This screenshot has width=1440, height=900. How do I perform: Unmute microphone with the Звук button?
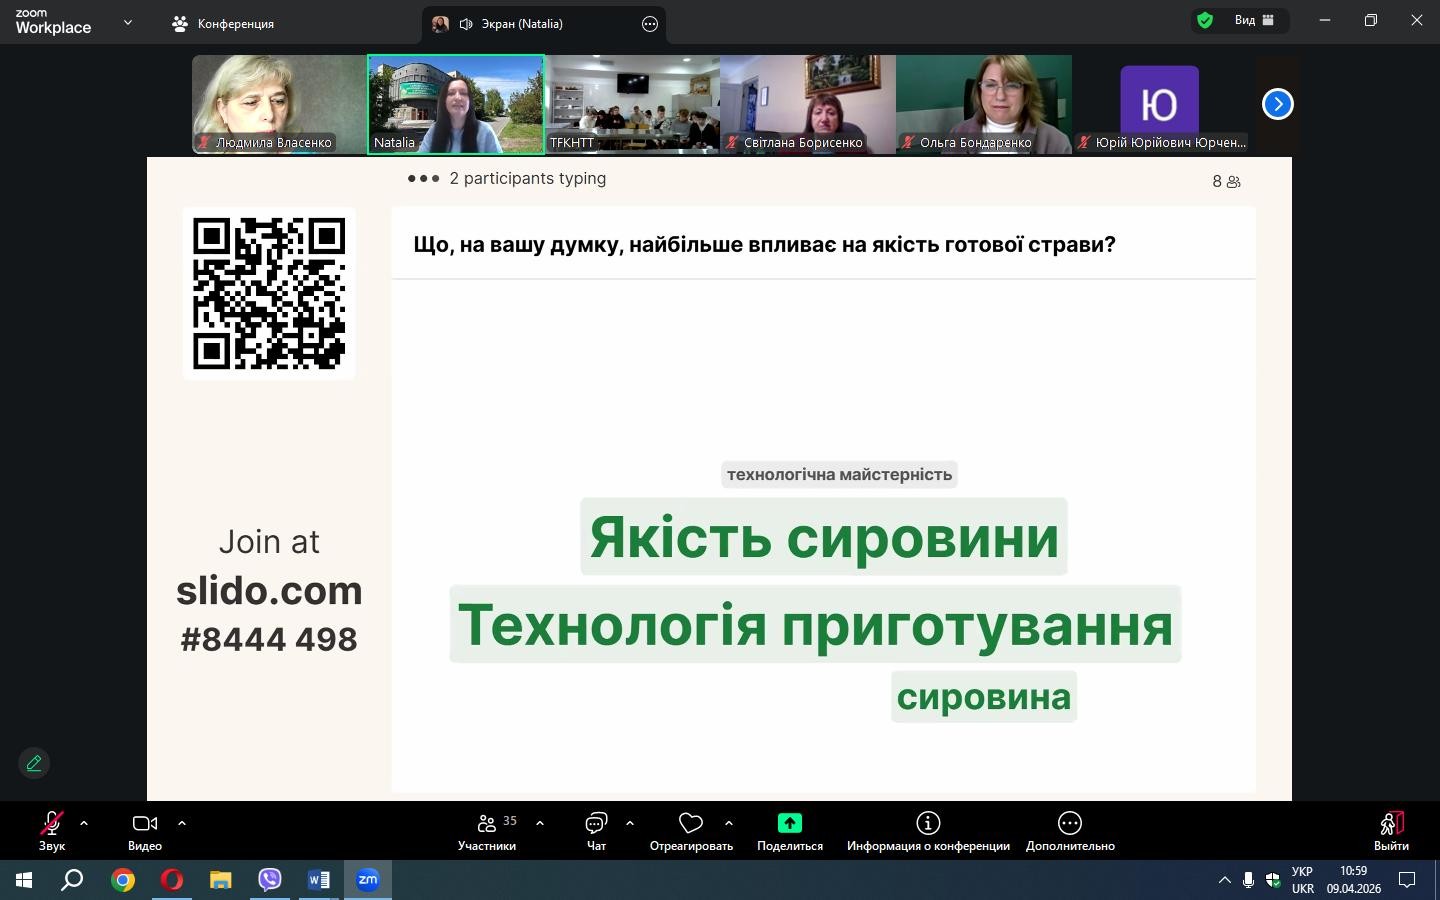click(52, 830)
